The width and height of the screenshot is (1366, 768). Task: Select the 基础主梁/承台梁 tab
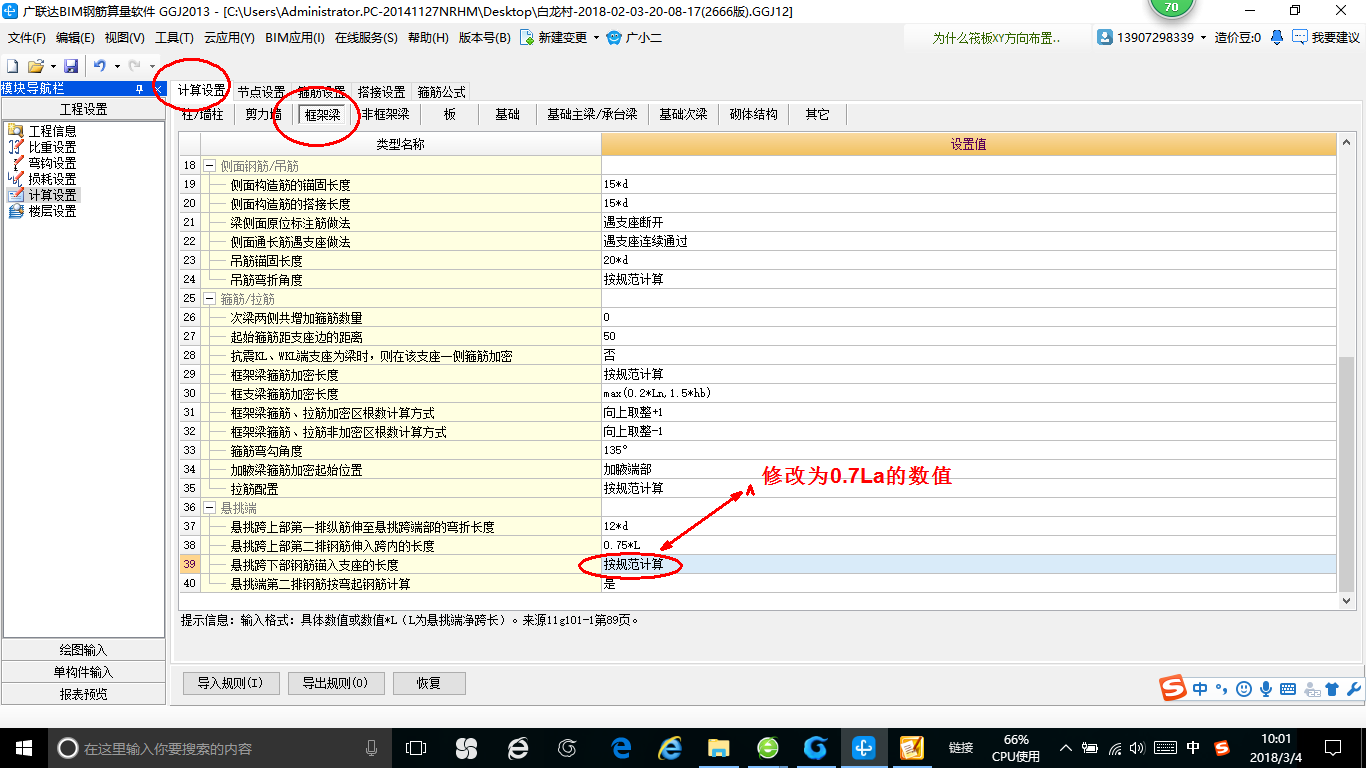pos(592,115)
